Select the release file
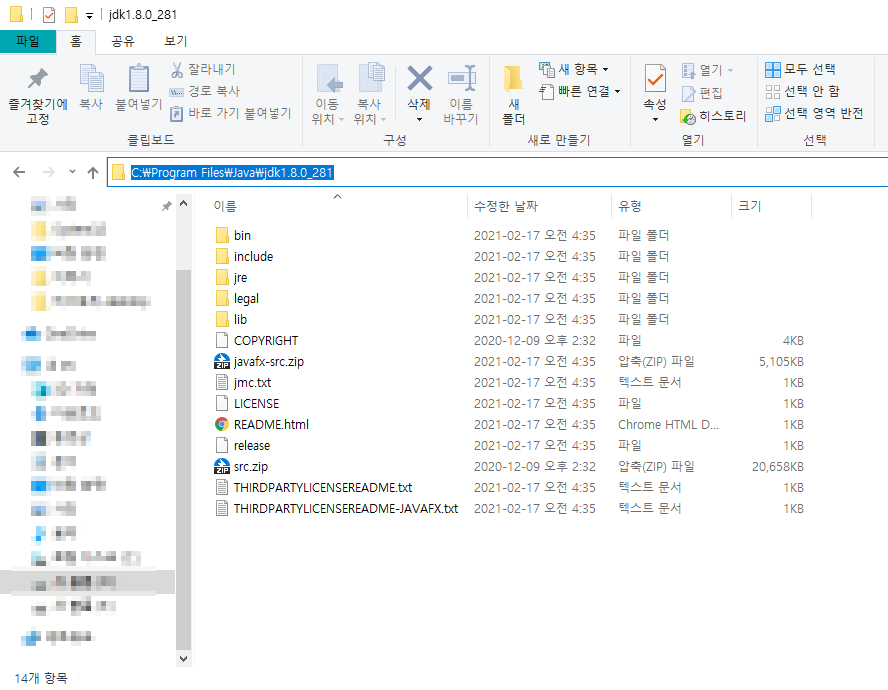888x690 pixels. pyautogui.click(x=251, y=445)
